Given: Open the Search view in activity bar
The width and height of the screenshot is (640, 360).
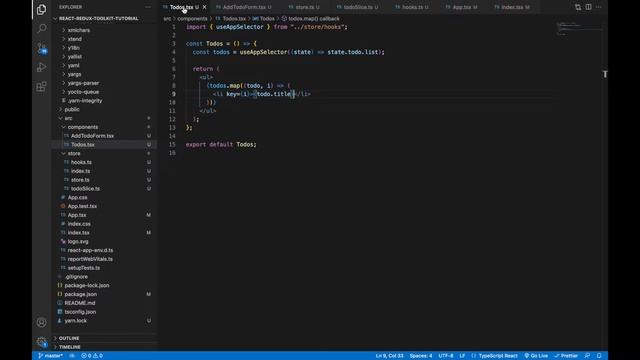Looking at the screenshot, I should pyautogui.click(x=41, y=28).
